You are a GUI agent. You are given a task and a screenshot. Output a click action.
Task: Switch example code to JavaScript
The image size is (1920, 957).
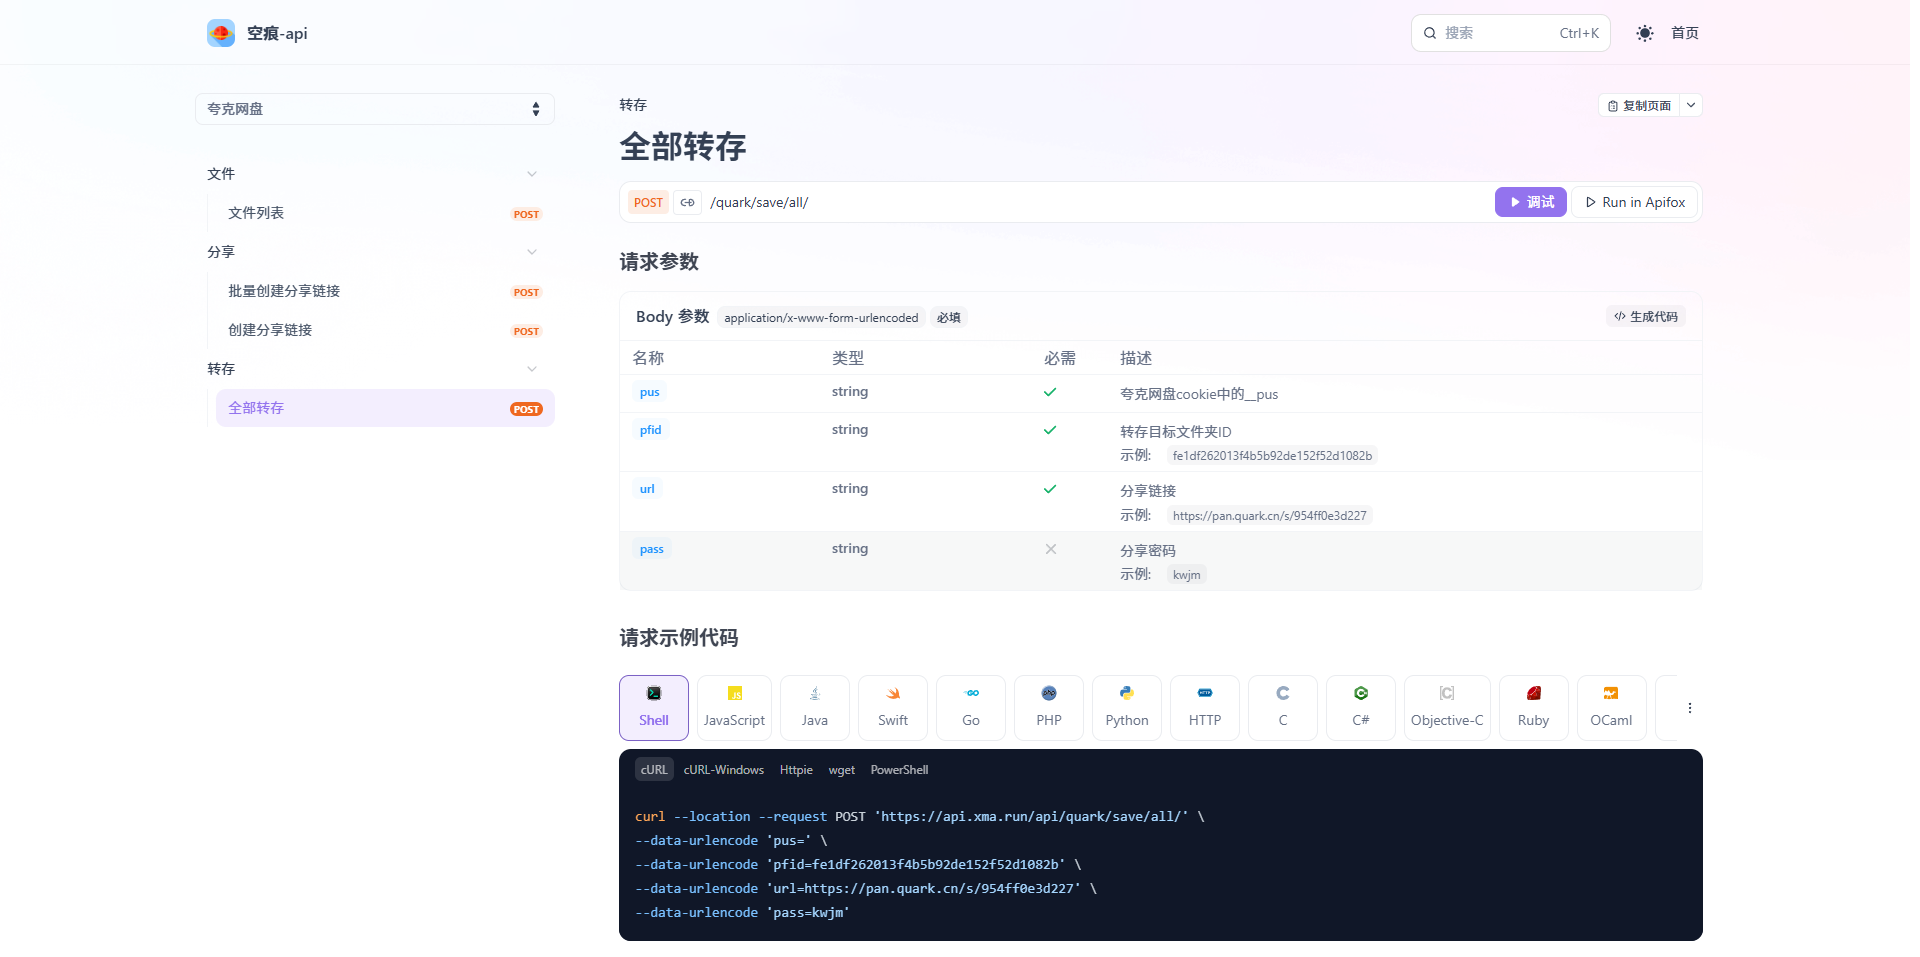(734, 707)
